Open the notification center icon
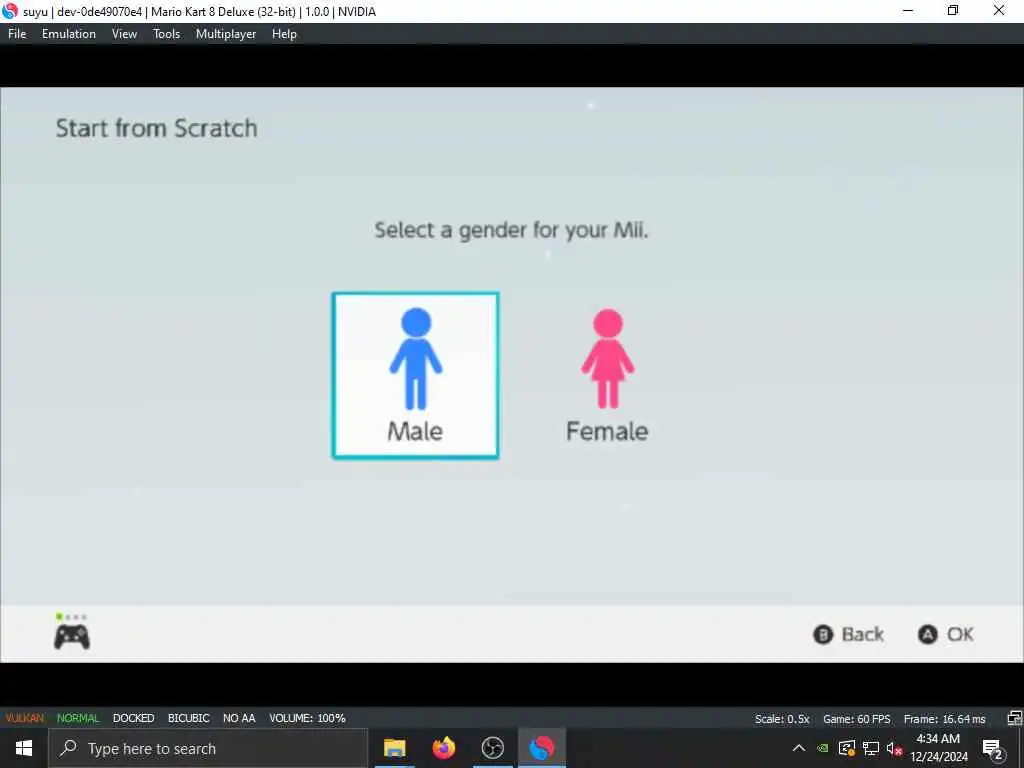Viewport: 1024px width, 768px height. click(x=993, y=748)
